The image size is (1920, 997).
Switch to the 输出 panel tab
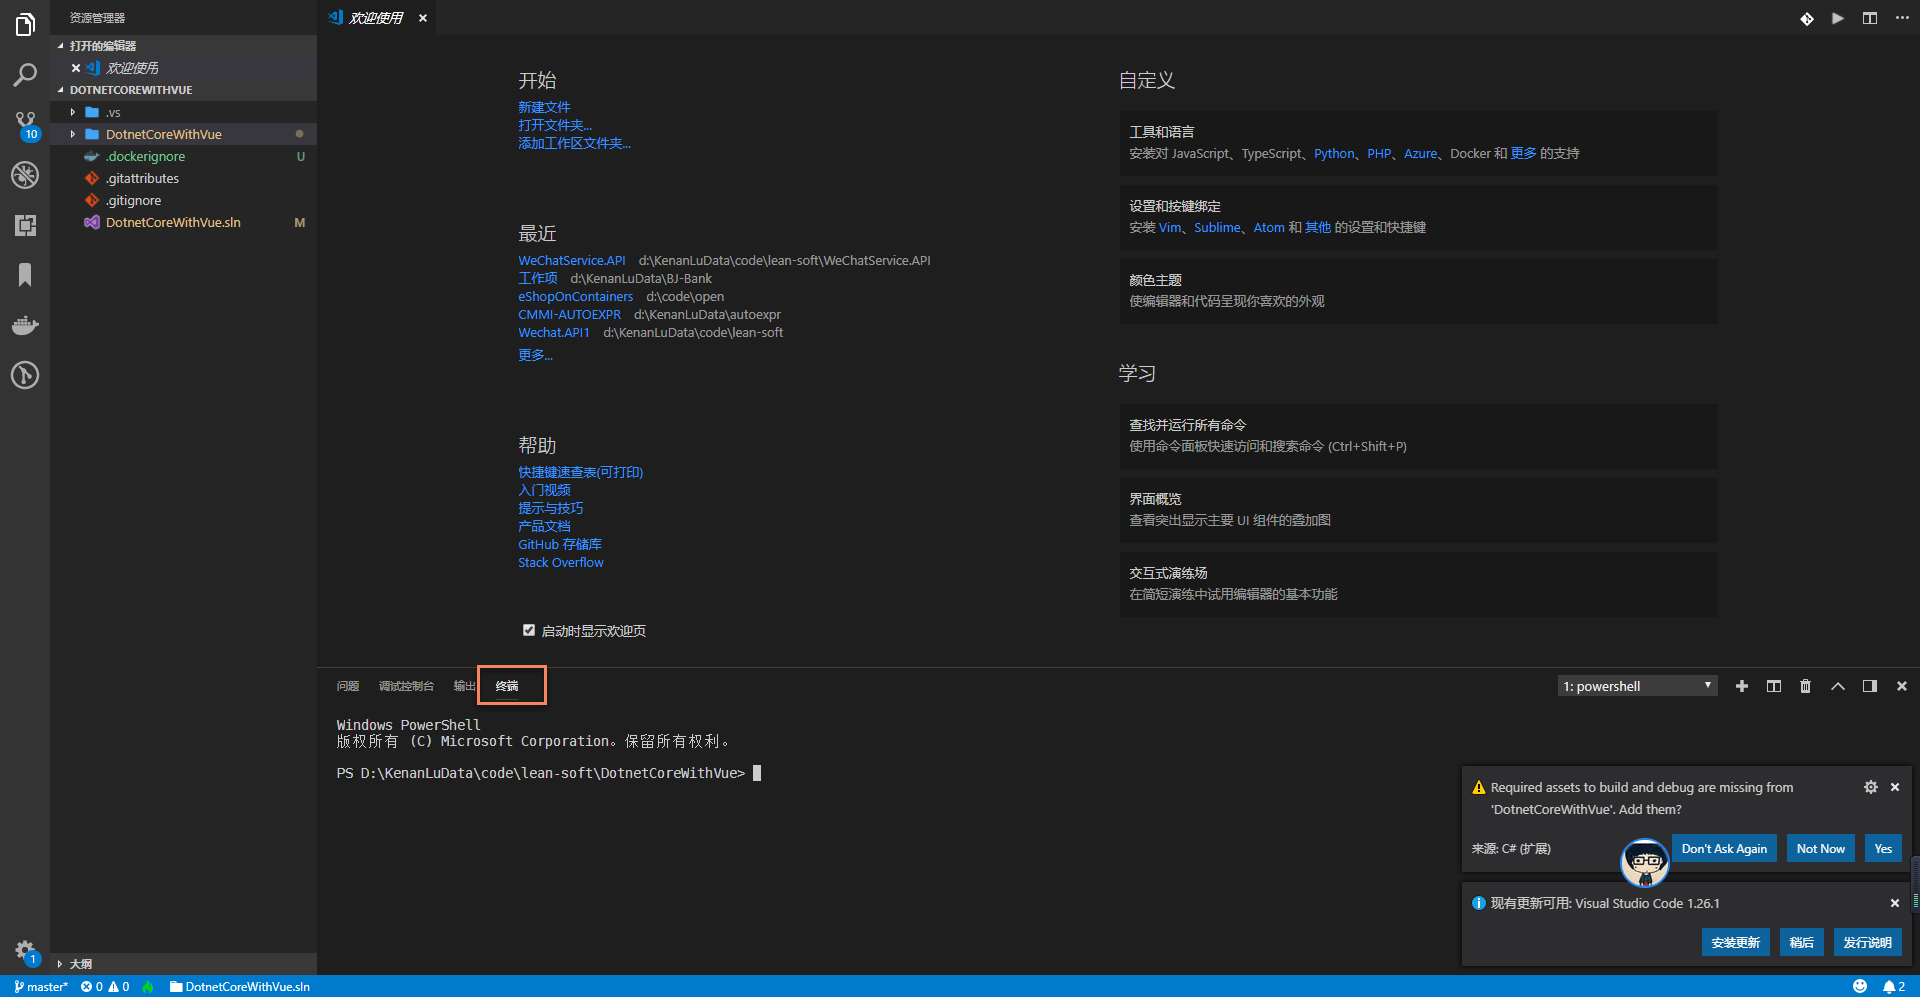464,686
